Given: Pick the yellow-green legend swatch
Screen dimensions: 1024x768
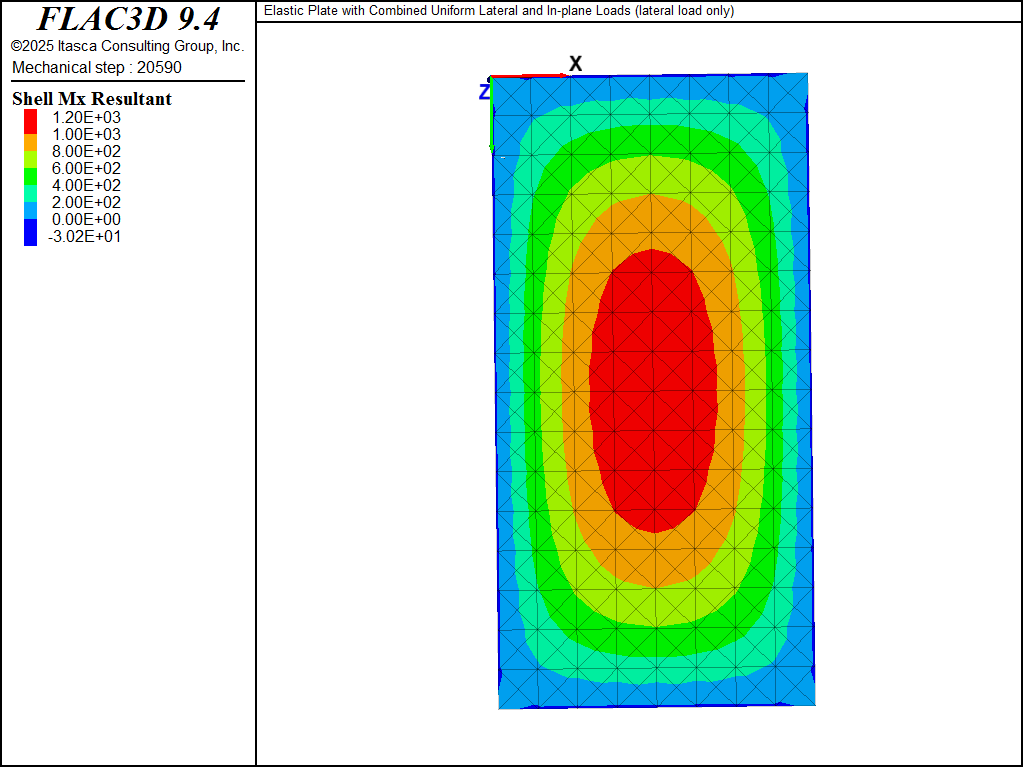Looking at the screenshot, I should point(30,160).
